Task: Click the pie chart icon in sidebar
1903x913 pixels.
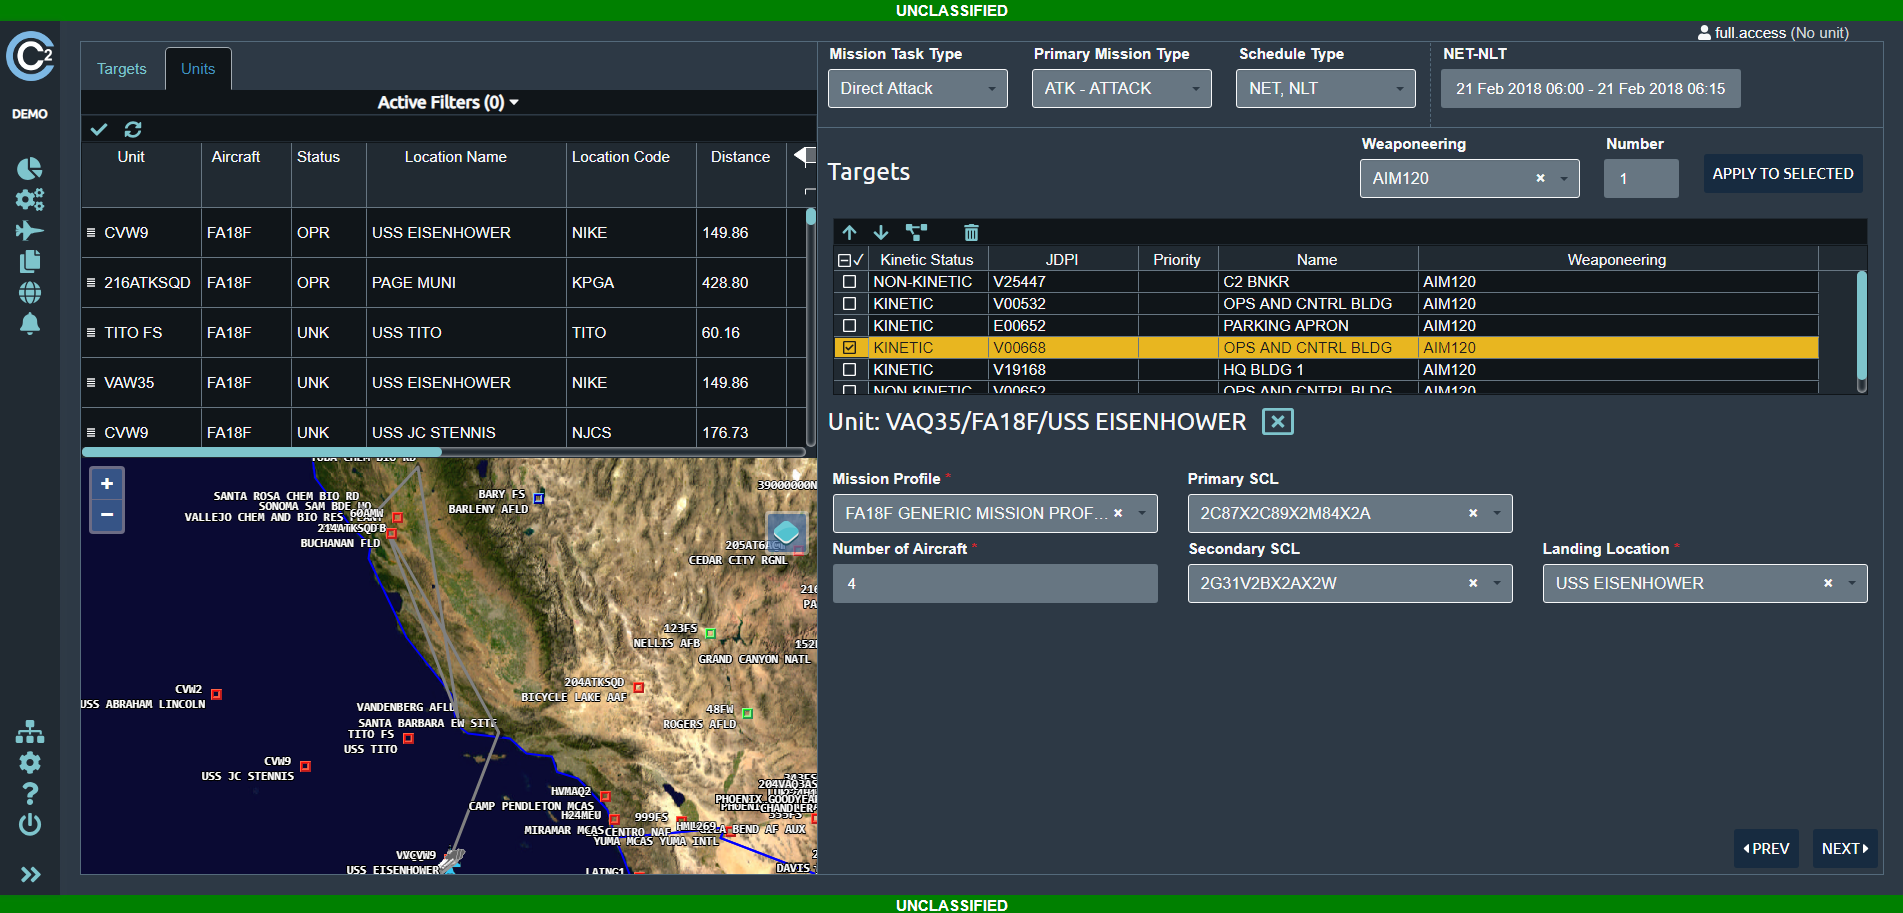Action: click(x=30, y=168)
